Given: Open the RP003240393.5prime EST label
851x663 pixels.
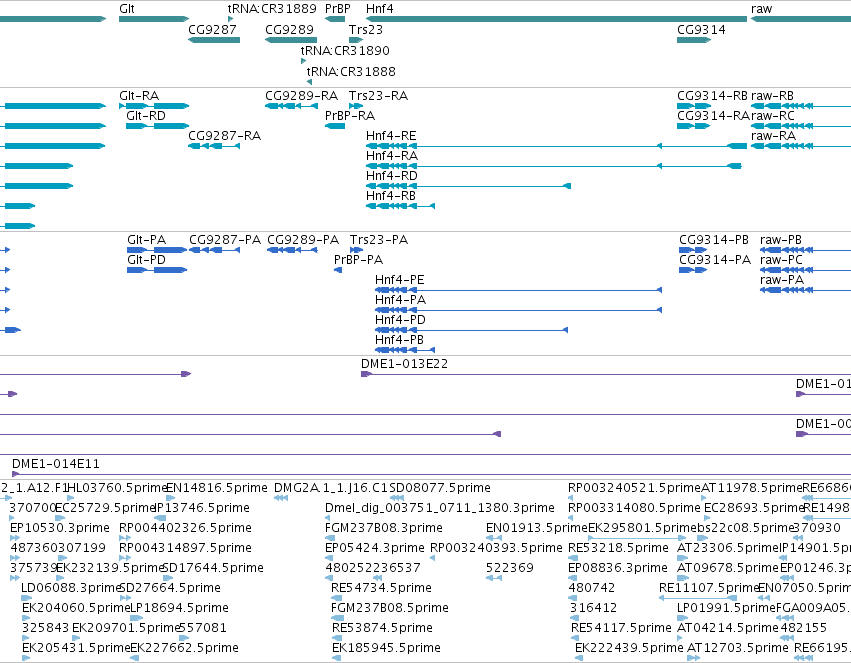Looking at the screenshot, I should point(496,548).
